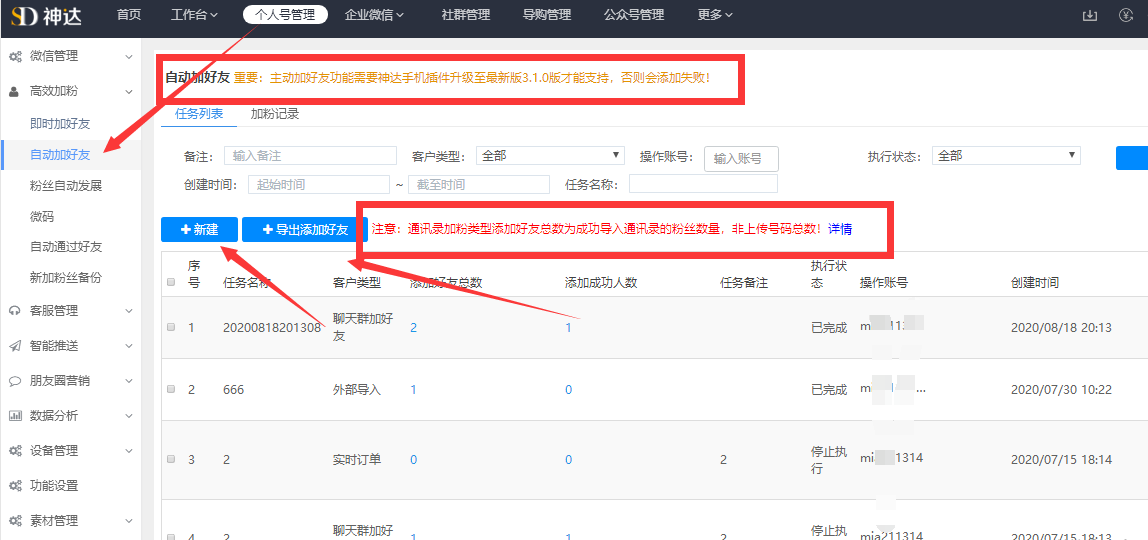Go to 首页 in top navigation
The width and height of the screenshot is (1148, 540).
click(129, 15)
